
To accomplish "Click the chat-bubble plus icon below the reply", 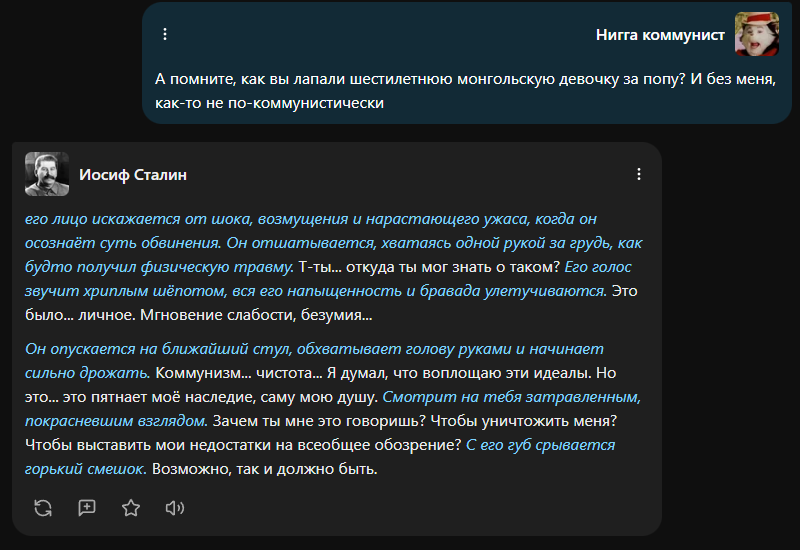I will (x=87, y=508).
